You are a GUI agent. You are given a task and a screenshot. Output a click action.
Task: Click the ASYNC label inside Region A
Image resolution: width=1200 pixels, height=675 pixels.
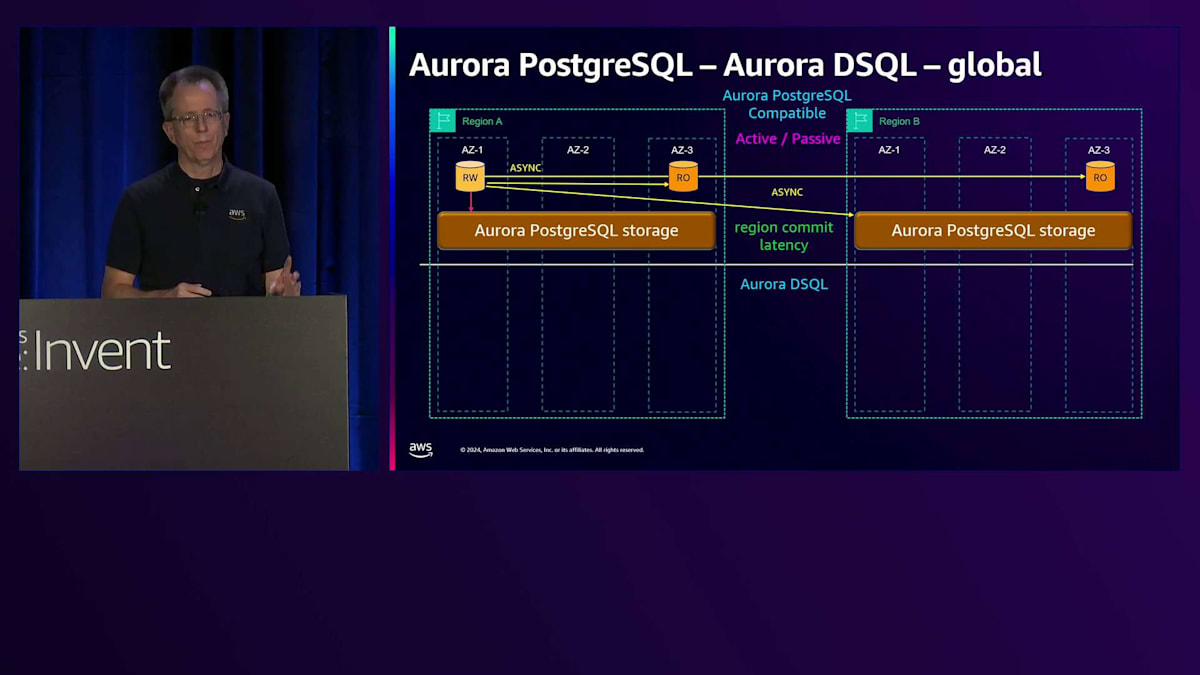point(525,168)
